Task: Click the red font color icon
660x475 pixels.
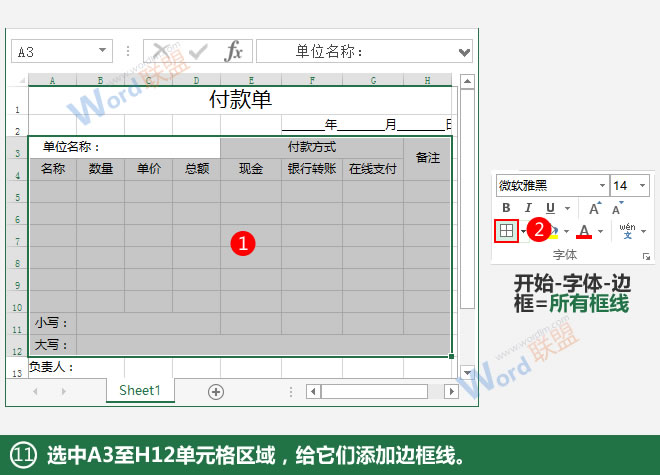Action: 584,232
